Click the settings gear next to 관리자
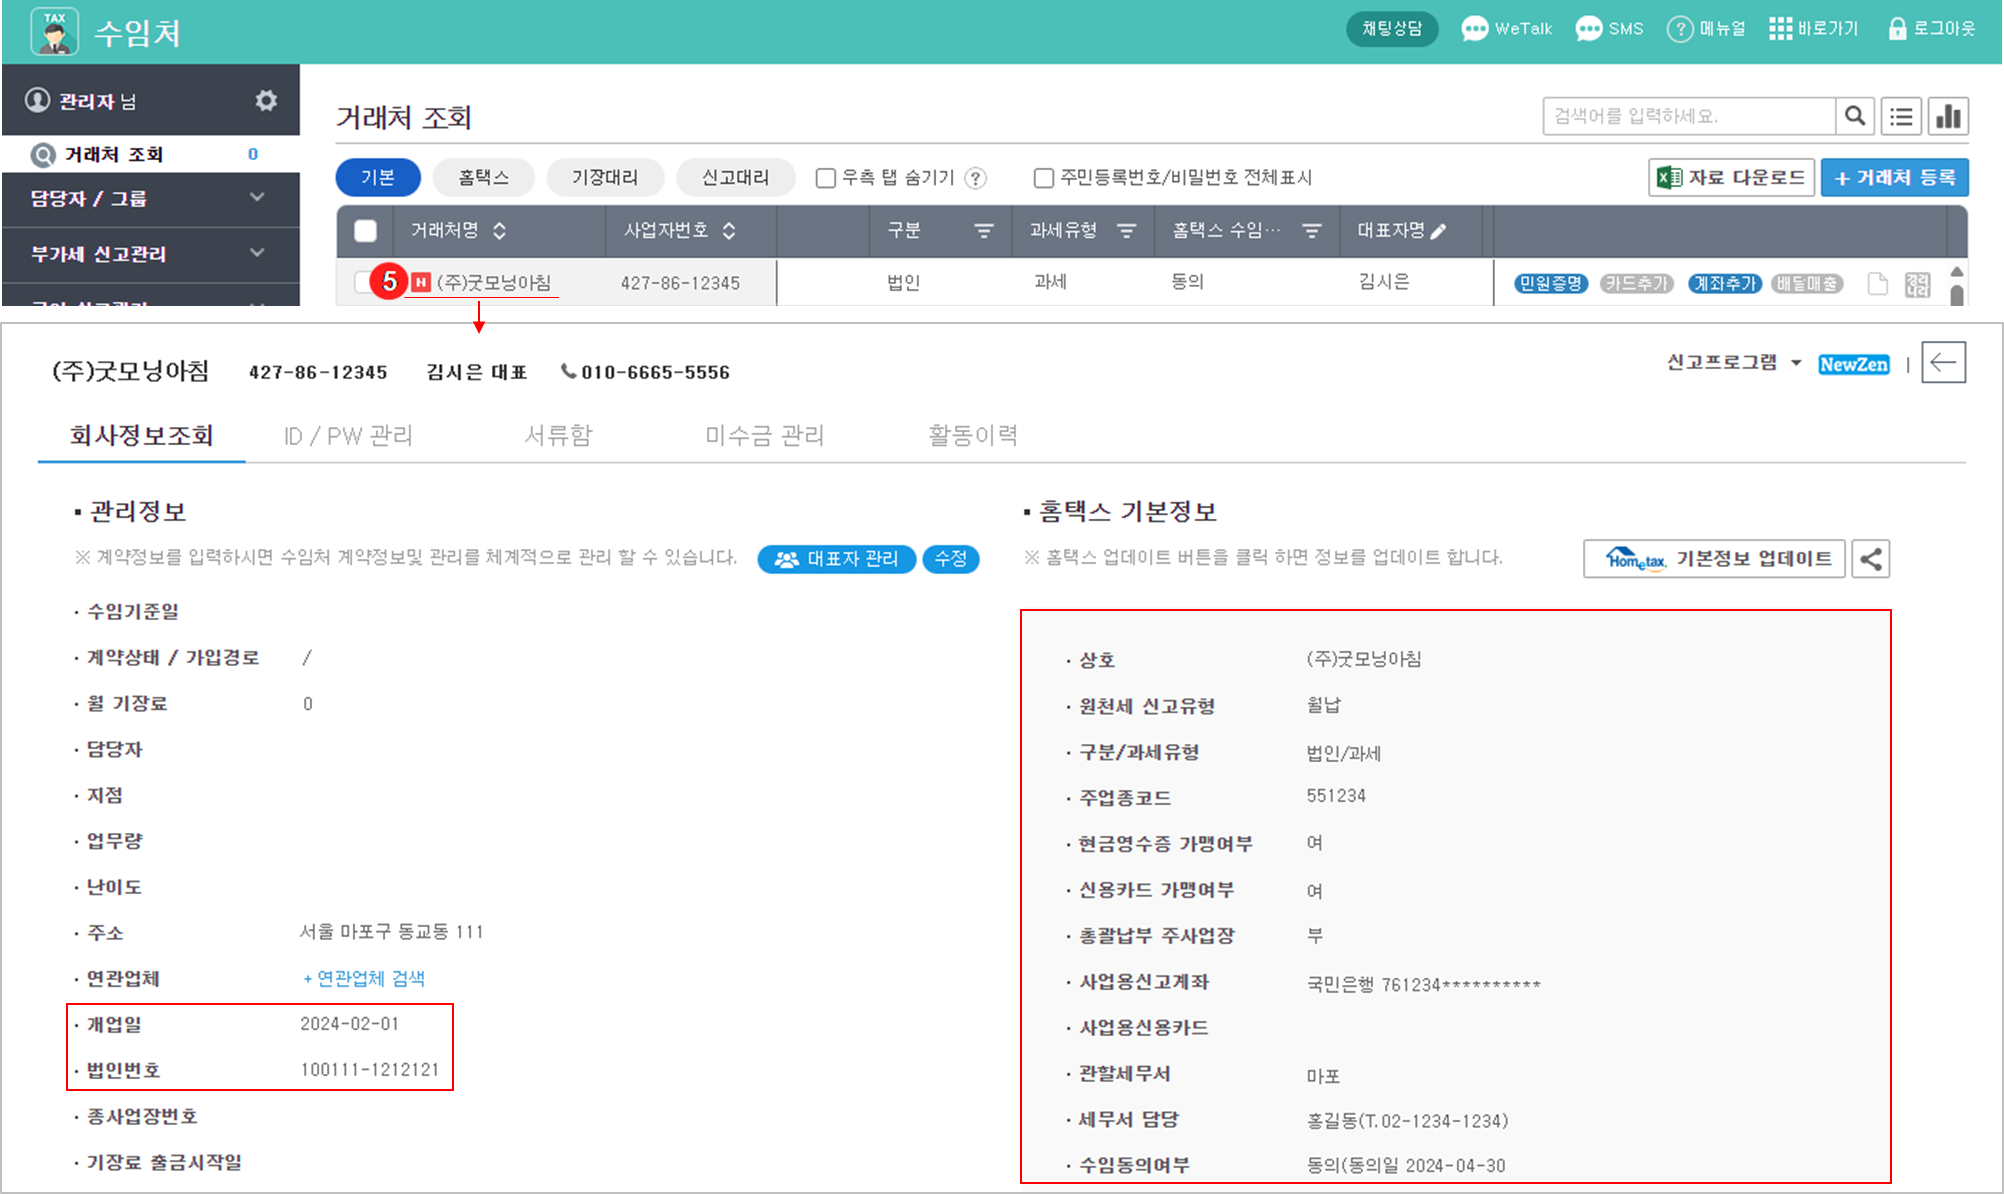2004x1194 pixels. click(266, 100)
